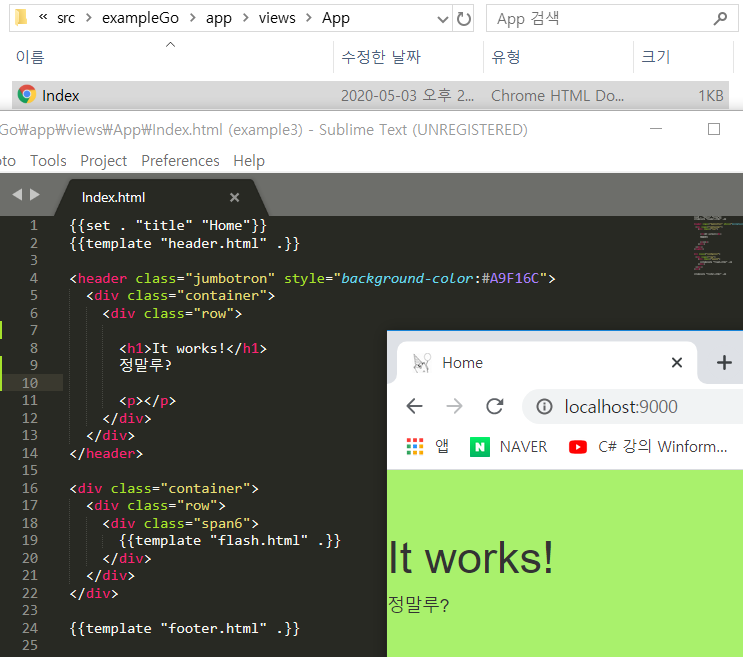Select the Index file name in Explorer
Viewport: 743px width, 657px height.
[x=60, y=96]
